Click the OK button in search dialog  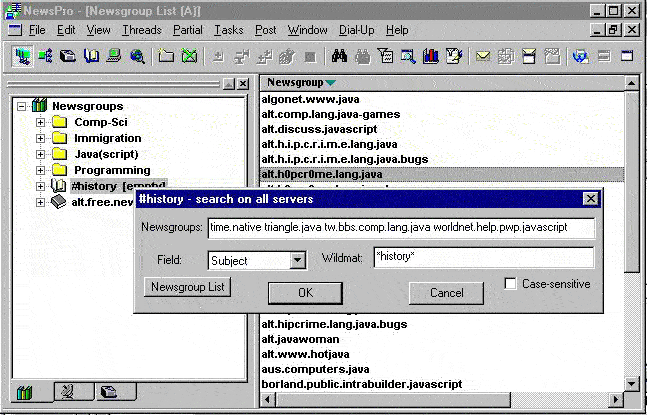tap(305, 293)
